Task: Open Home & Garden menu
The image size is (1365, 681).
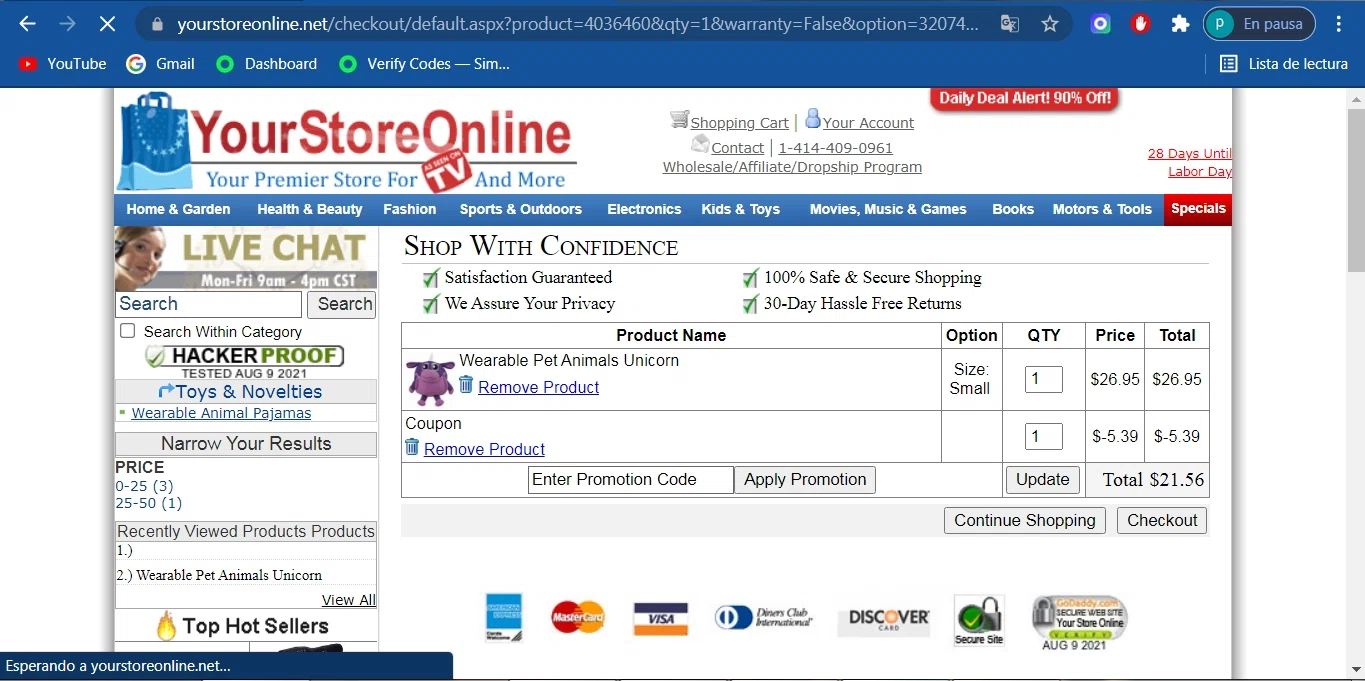Action: (178, 209)
